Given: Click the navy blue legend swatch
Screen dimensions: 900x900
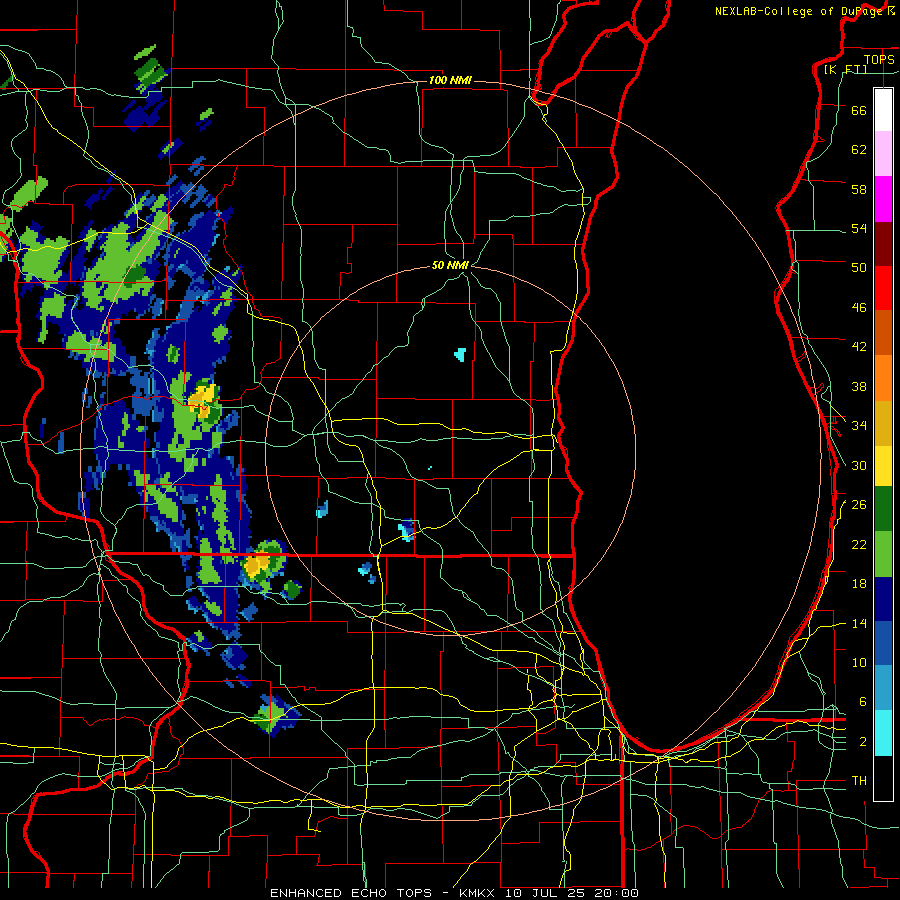Looking at the screenshot, I should coord(883,599).
